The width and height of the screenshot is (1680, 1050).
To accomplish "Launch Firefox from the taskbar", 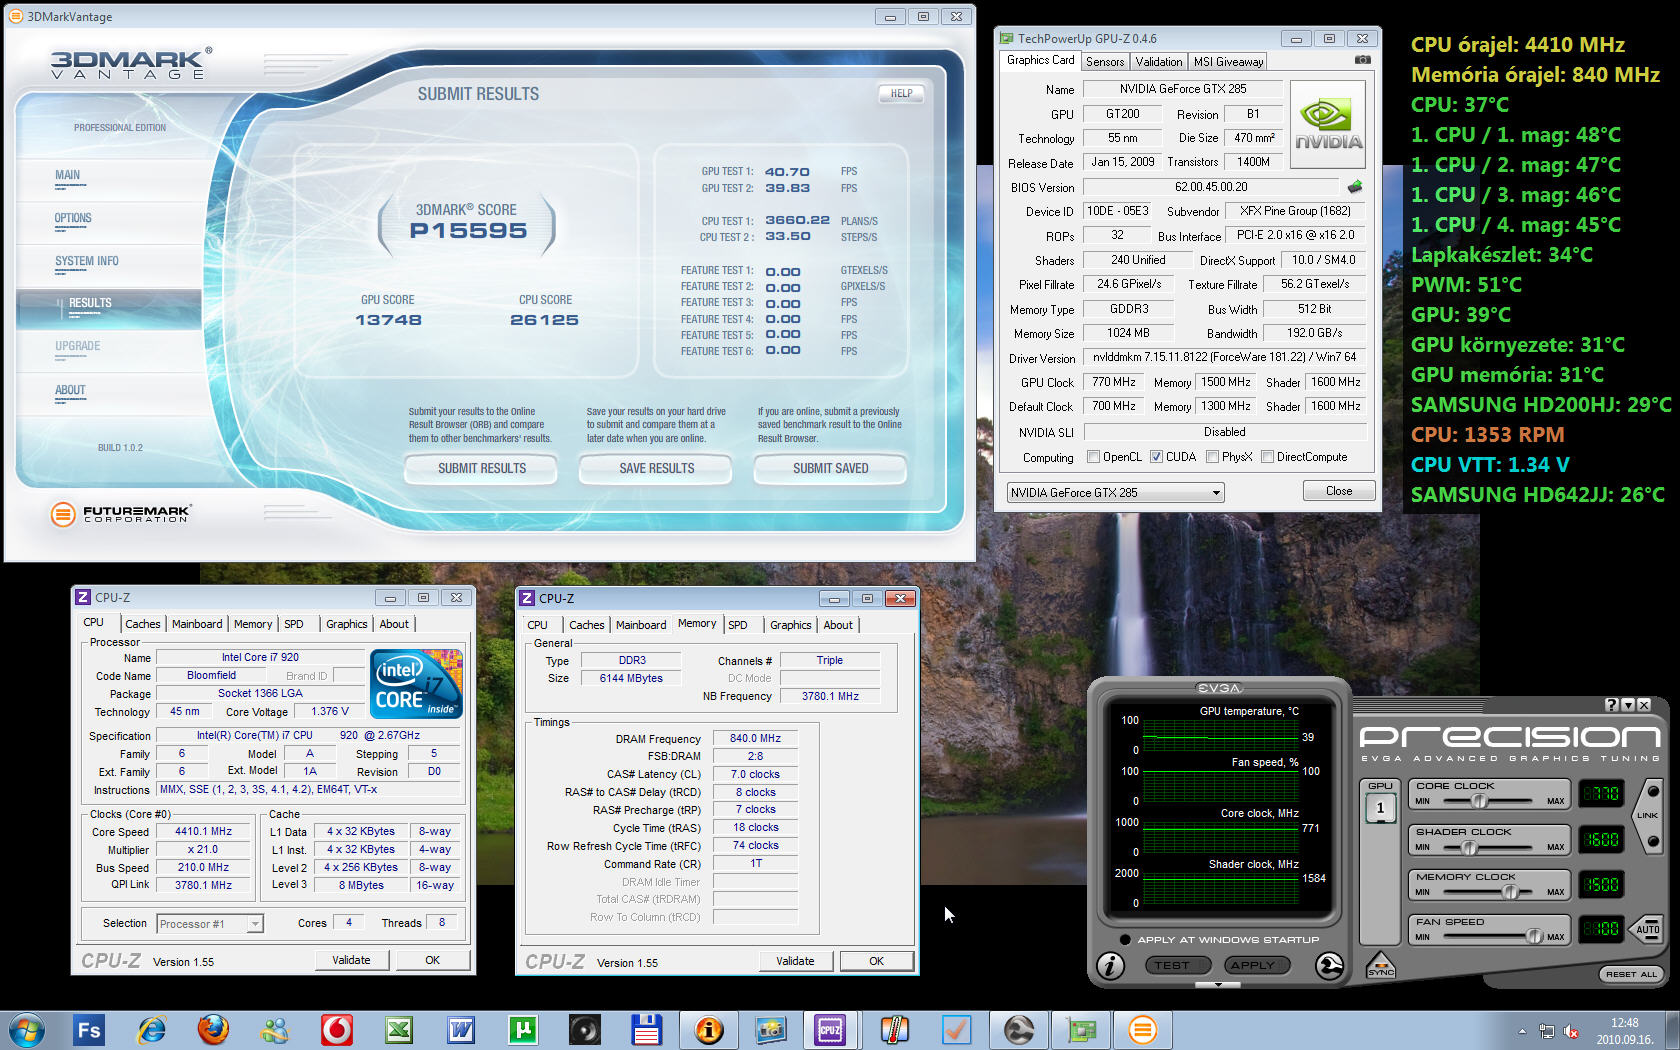I will (213, 1029).
